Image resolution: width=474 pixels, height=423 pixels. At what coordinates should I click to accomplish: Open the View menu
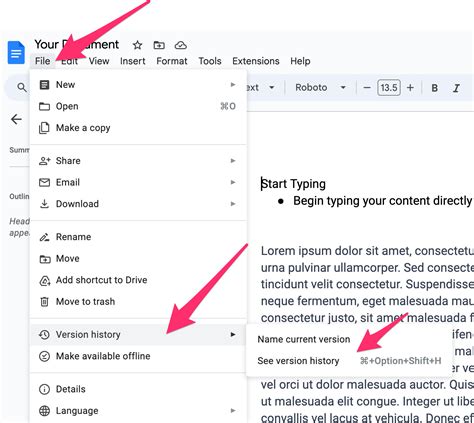pyautogui.click(x=99, y=61)
